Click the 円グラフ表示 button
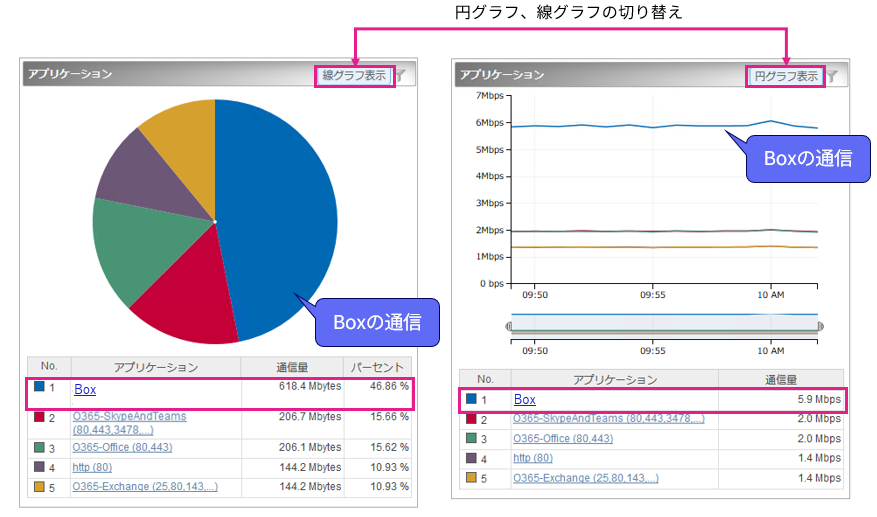877x517 pixels. click(785, 76)
